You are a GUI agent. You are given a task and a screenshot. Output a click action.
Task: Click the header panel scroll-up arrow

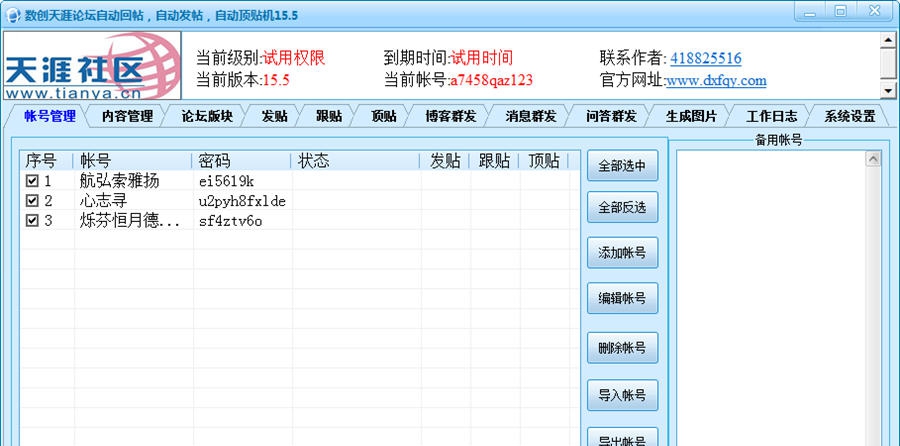point(888,40)
